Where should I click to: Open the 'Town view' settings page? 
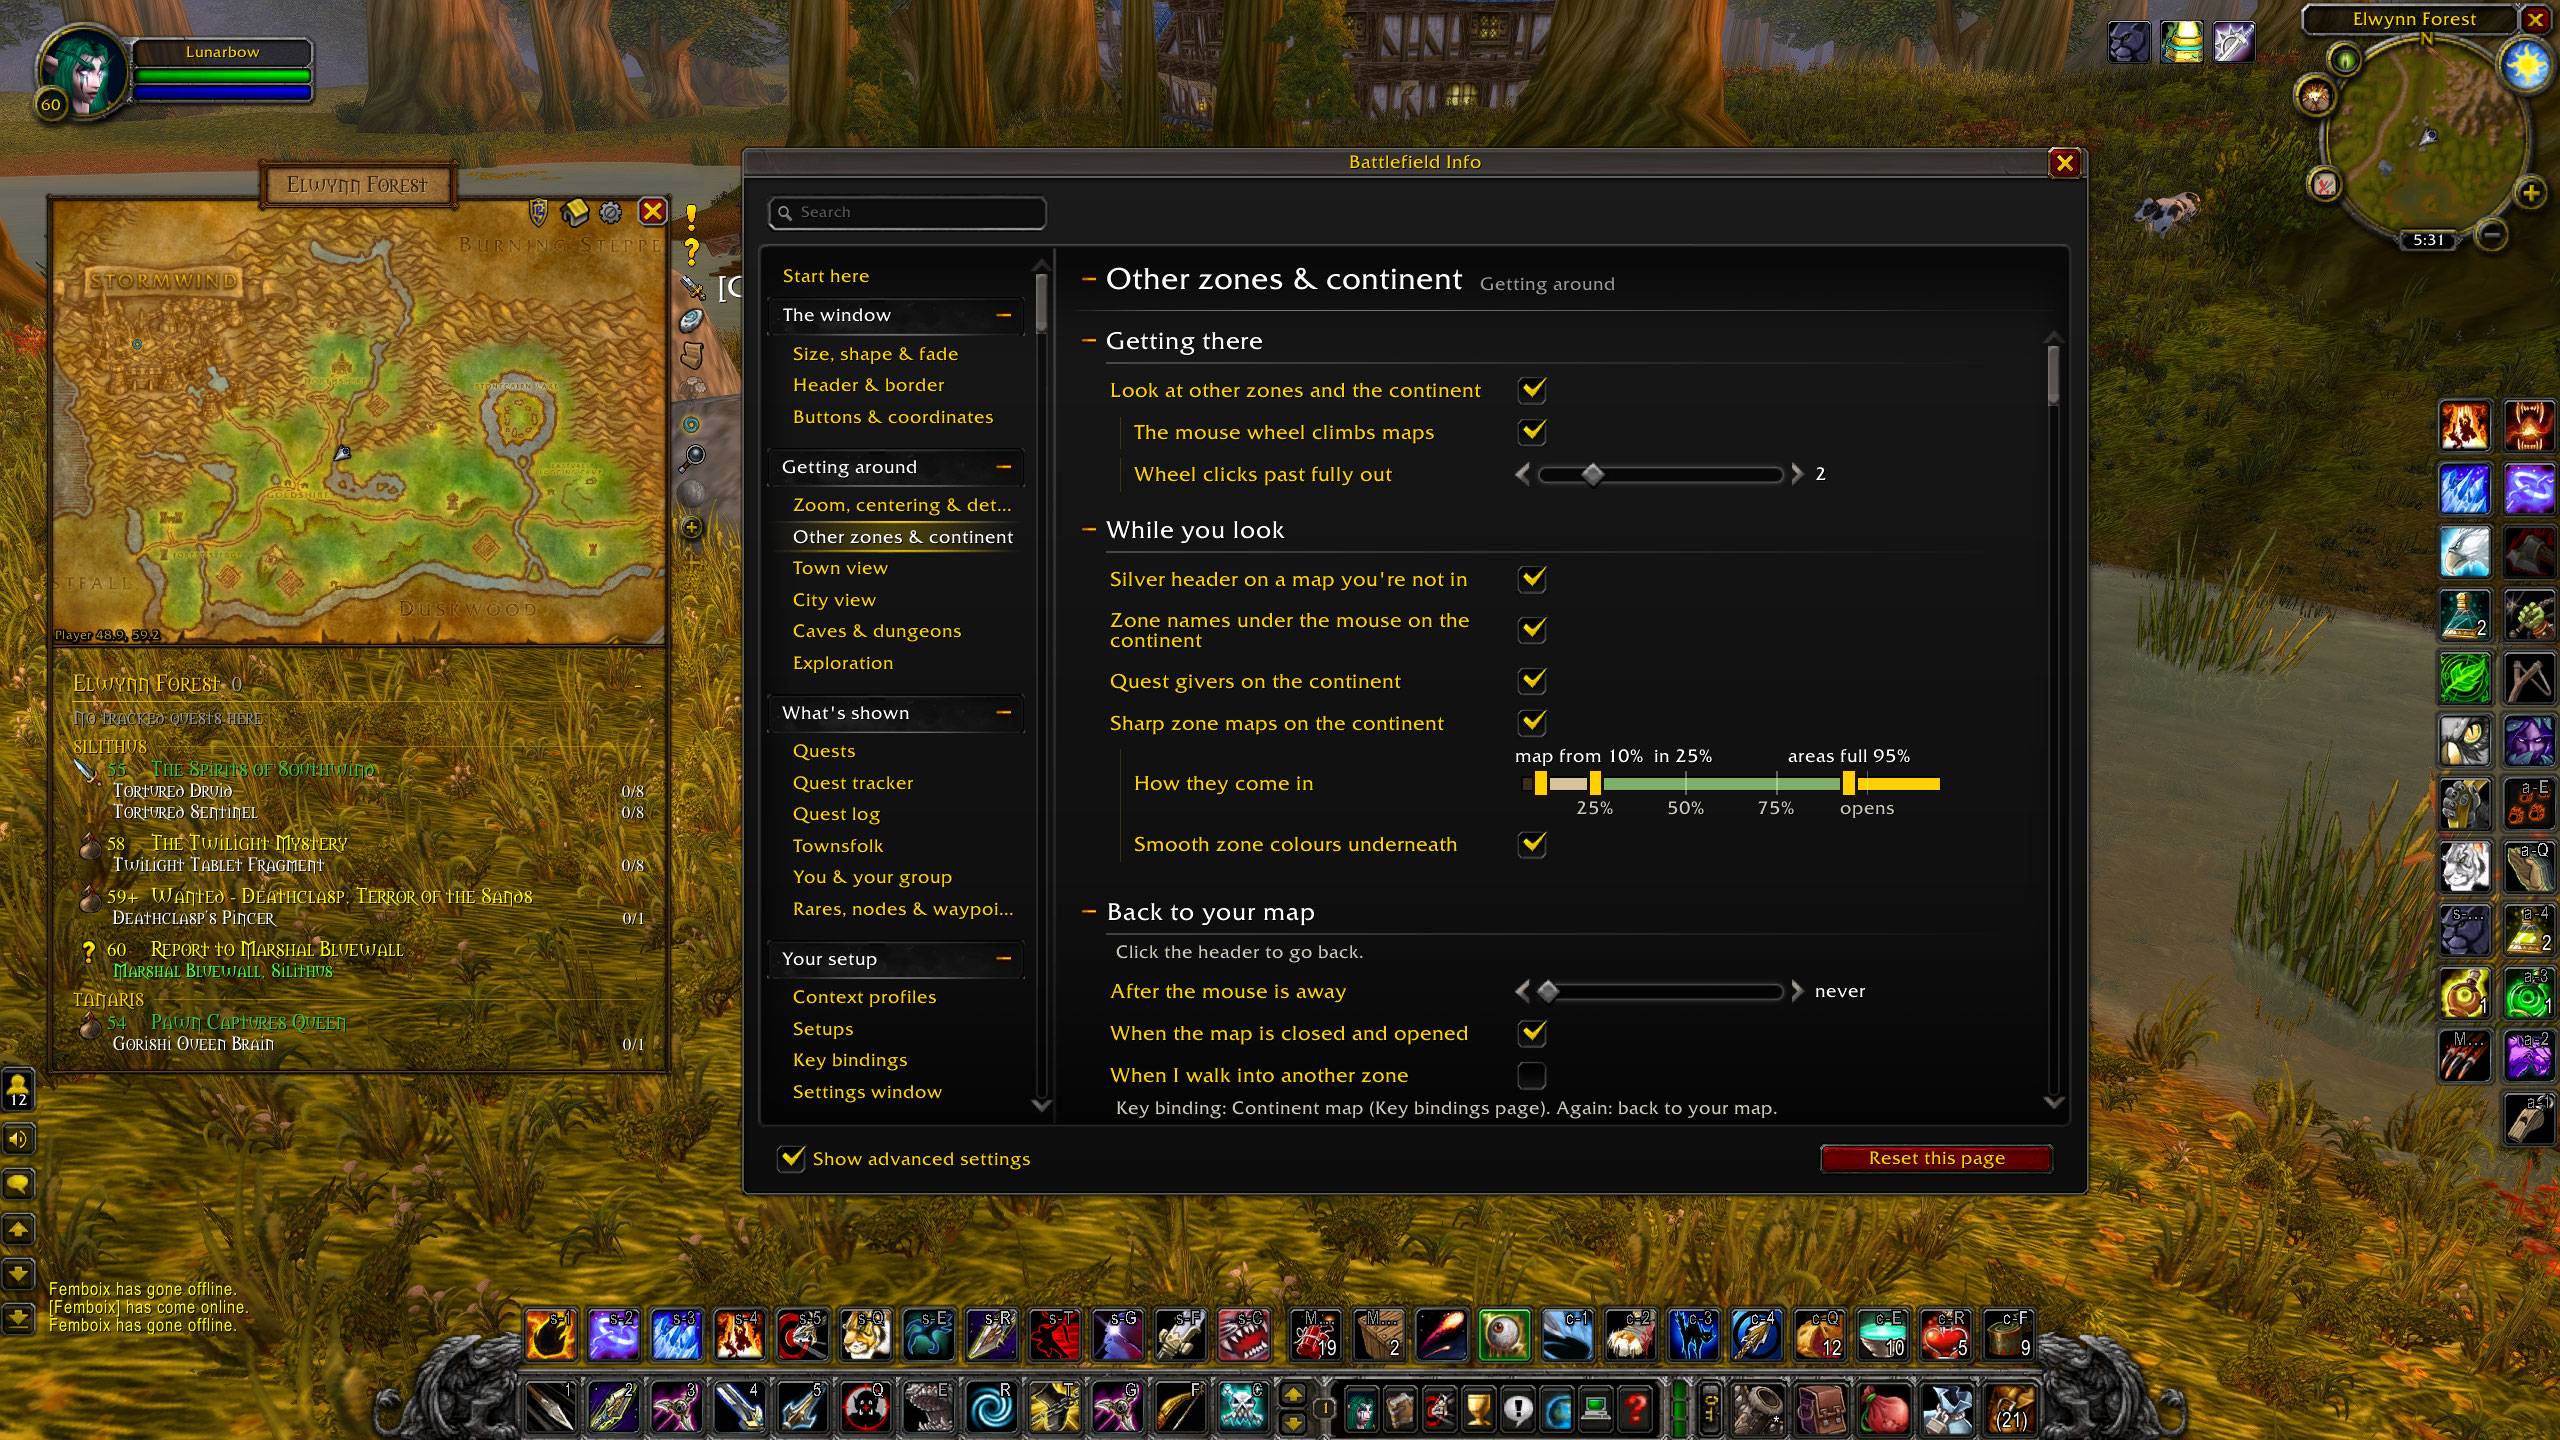tap(840, 568)
